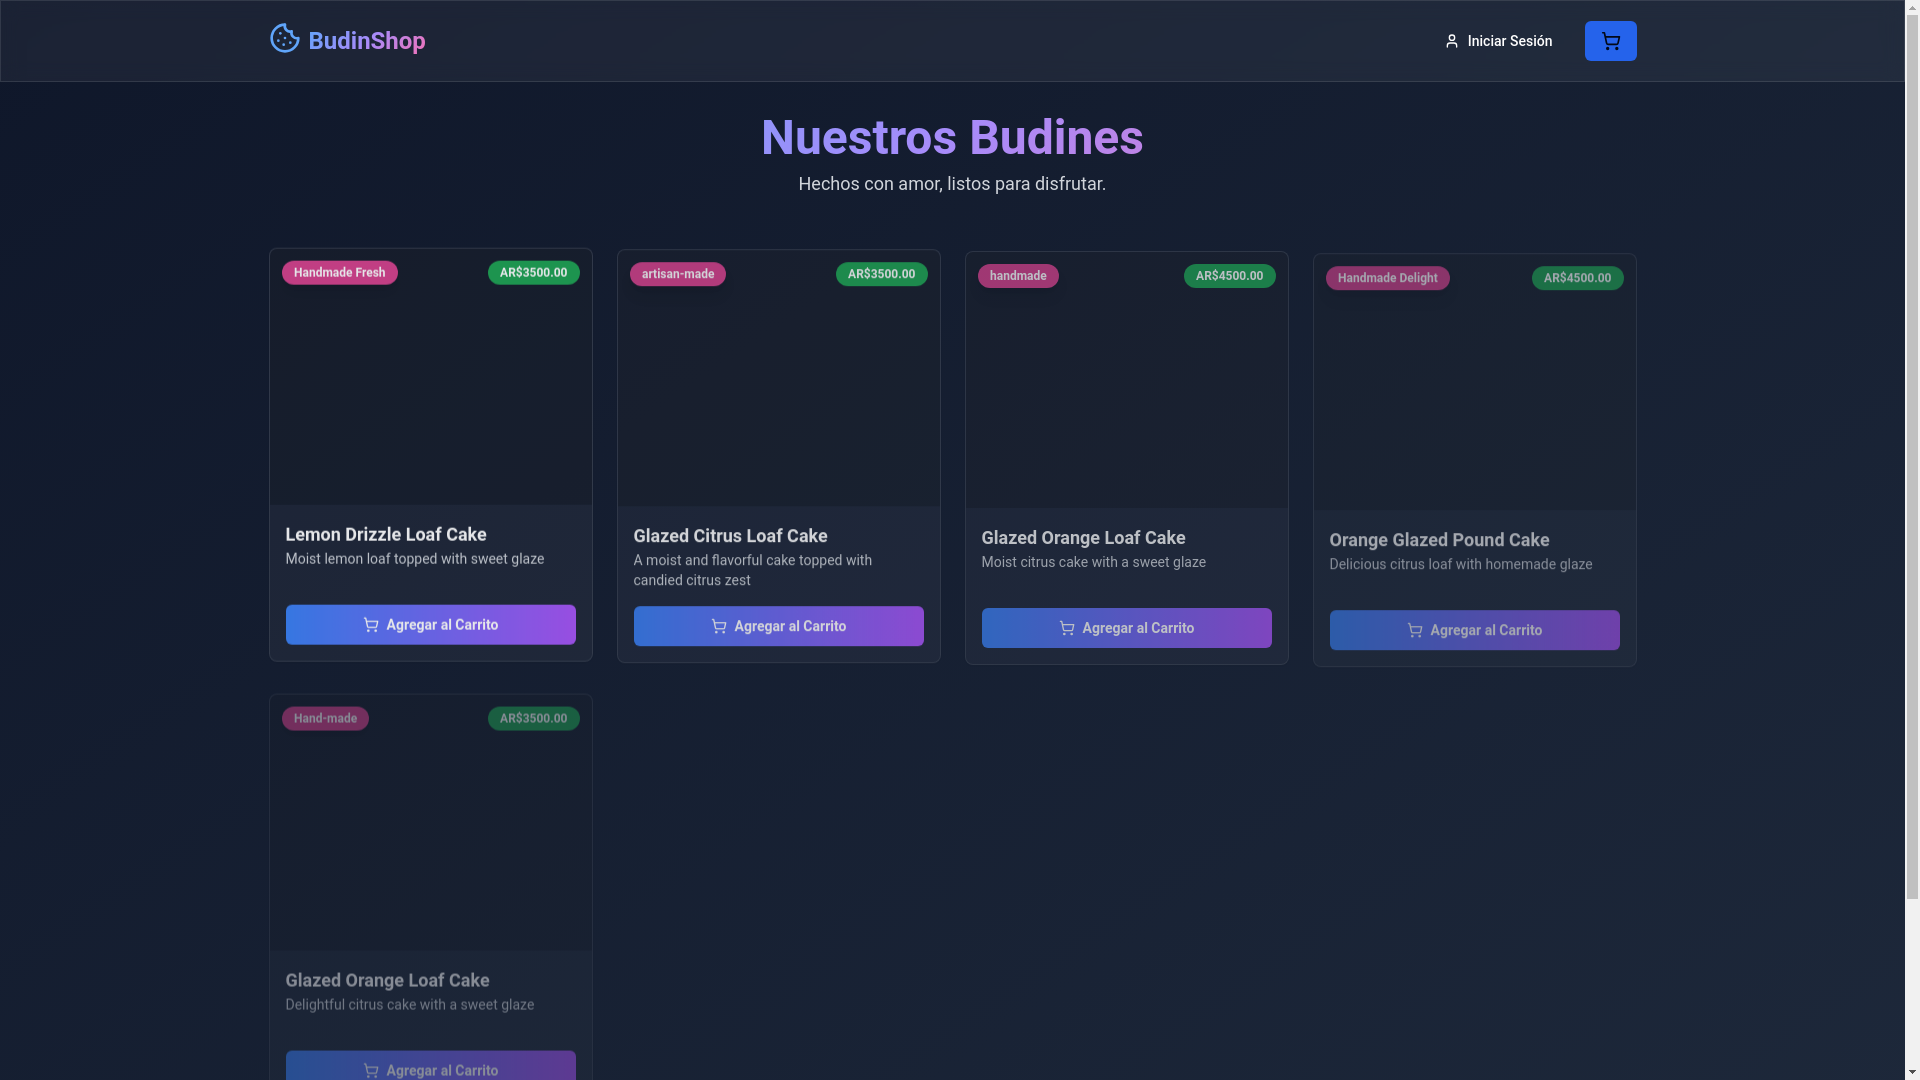
Task: Add AR$4500.00 Glazed Orange Loaf Cake to cart
Action: click(x=1126, y=628)
